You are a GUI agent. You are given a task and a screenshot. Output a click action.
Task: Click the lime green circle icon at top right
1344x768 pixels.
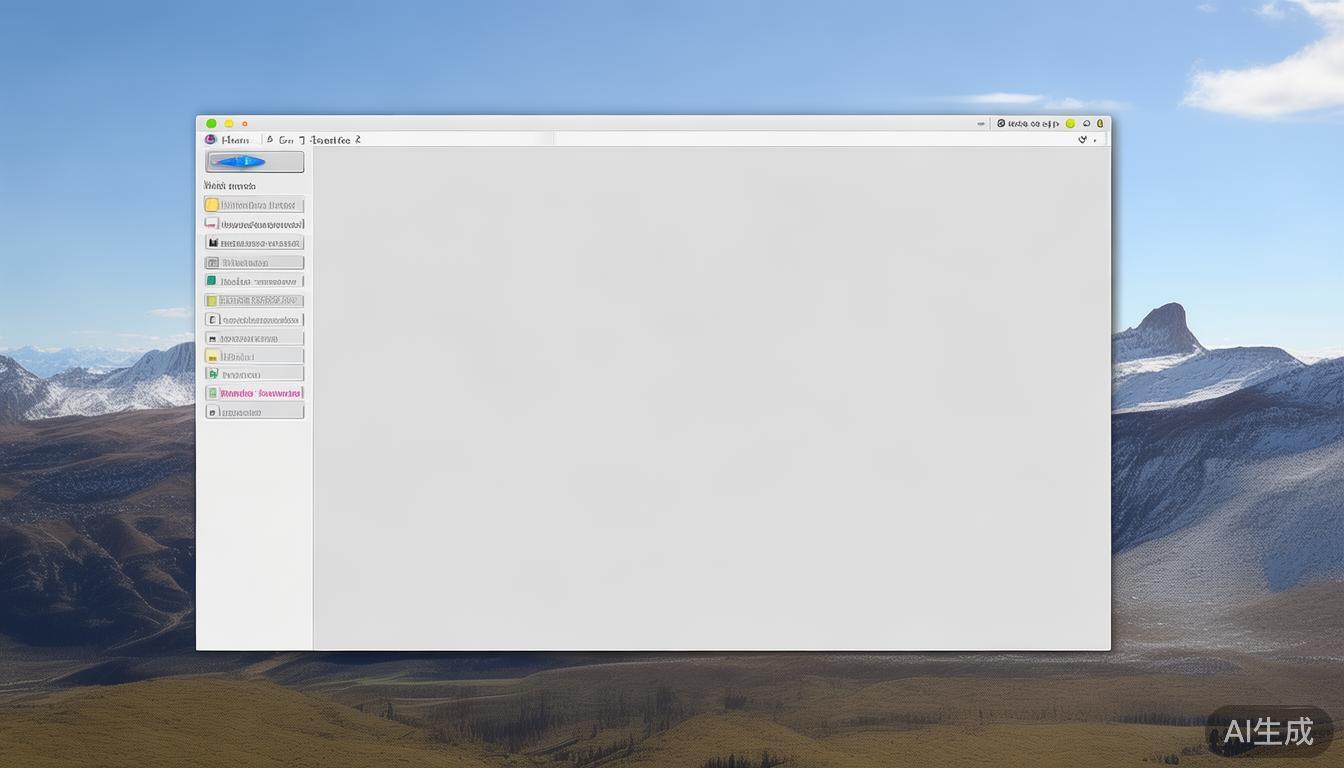click(x=1070, y=124)
